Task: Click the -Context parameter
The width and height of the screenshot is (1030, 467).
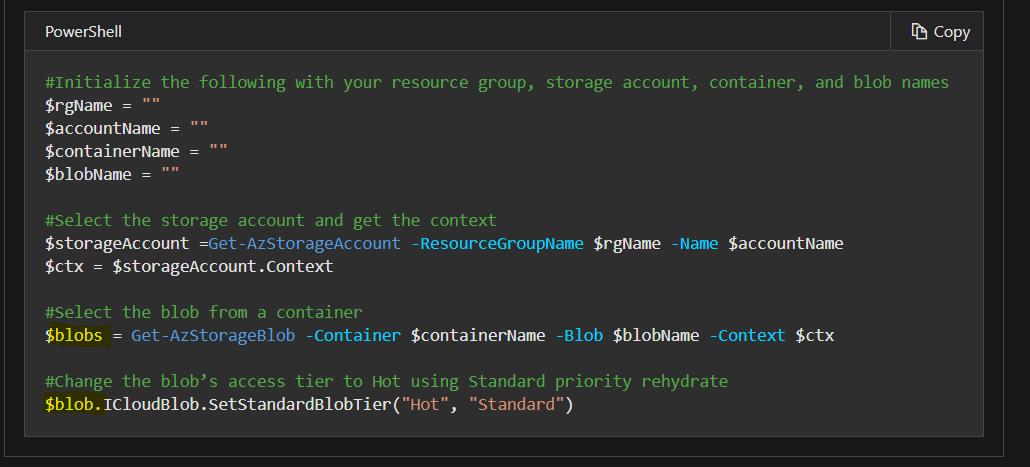Action: (x=748, y=336)
